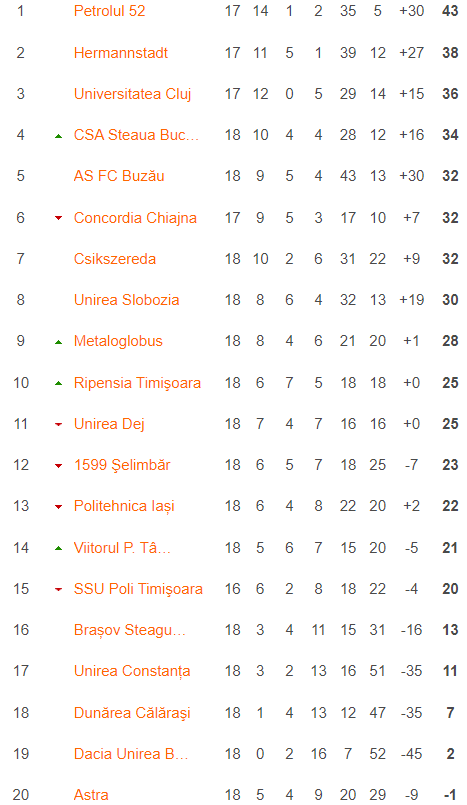Open the Unirea Constanța team page

pyautogui.click(x=132, y=671)
